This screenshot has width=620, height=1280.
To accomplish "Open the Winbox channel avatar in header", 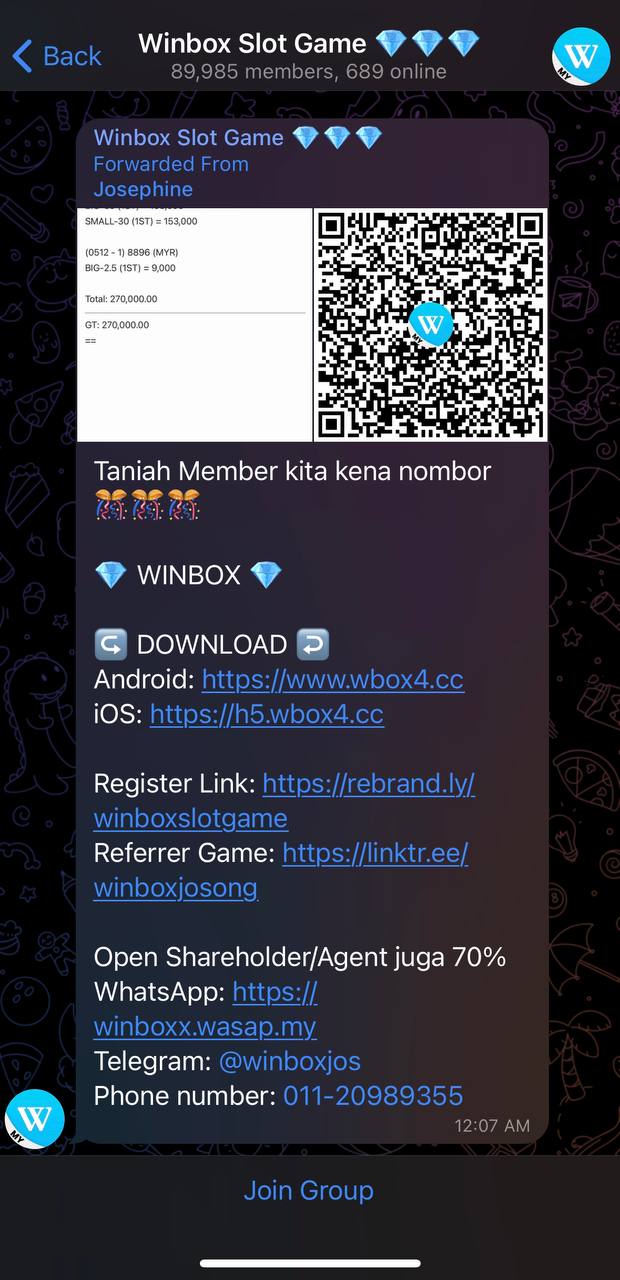I will tap(581, 56).
